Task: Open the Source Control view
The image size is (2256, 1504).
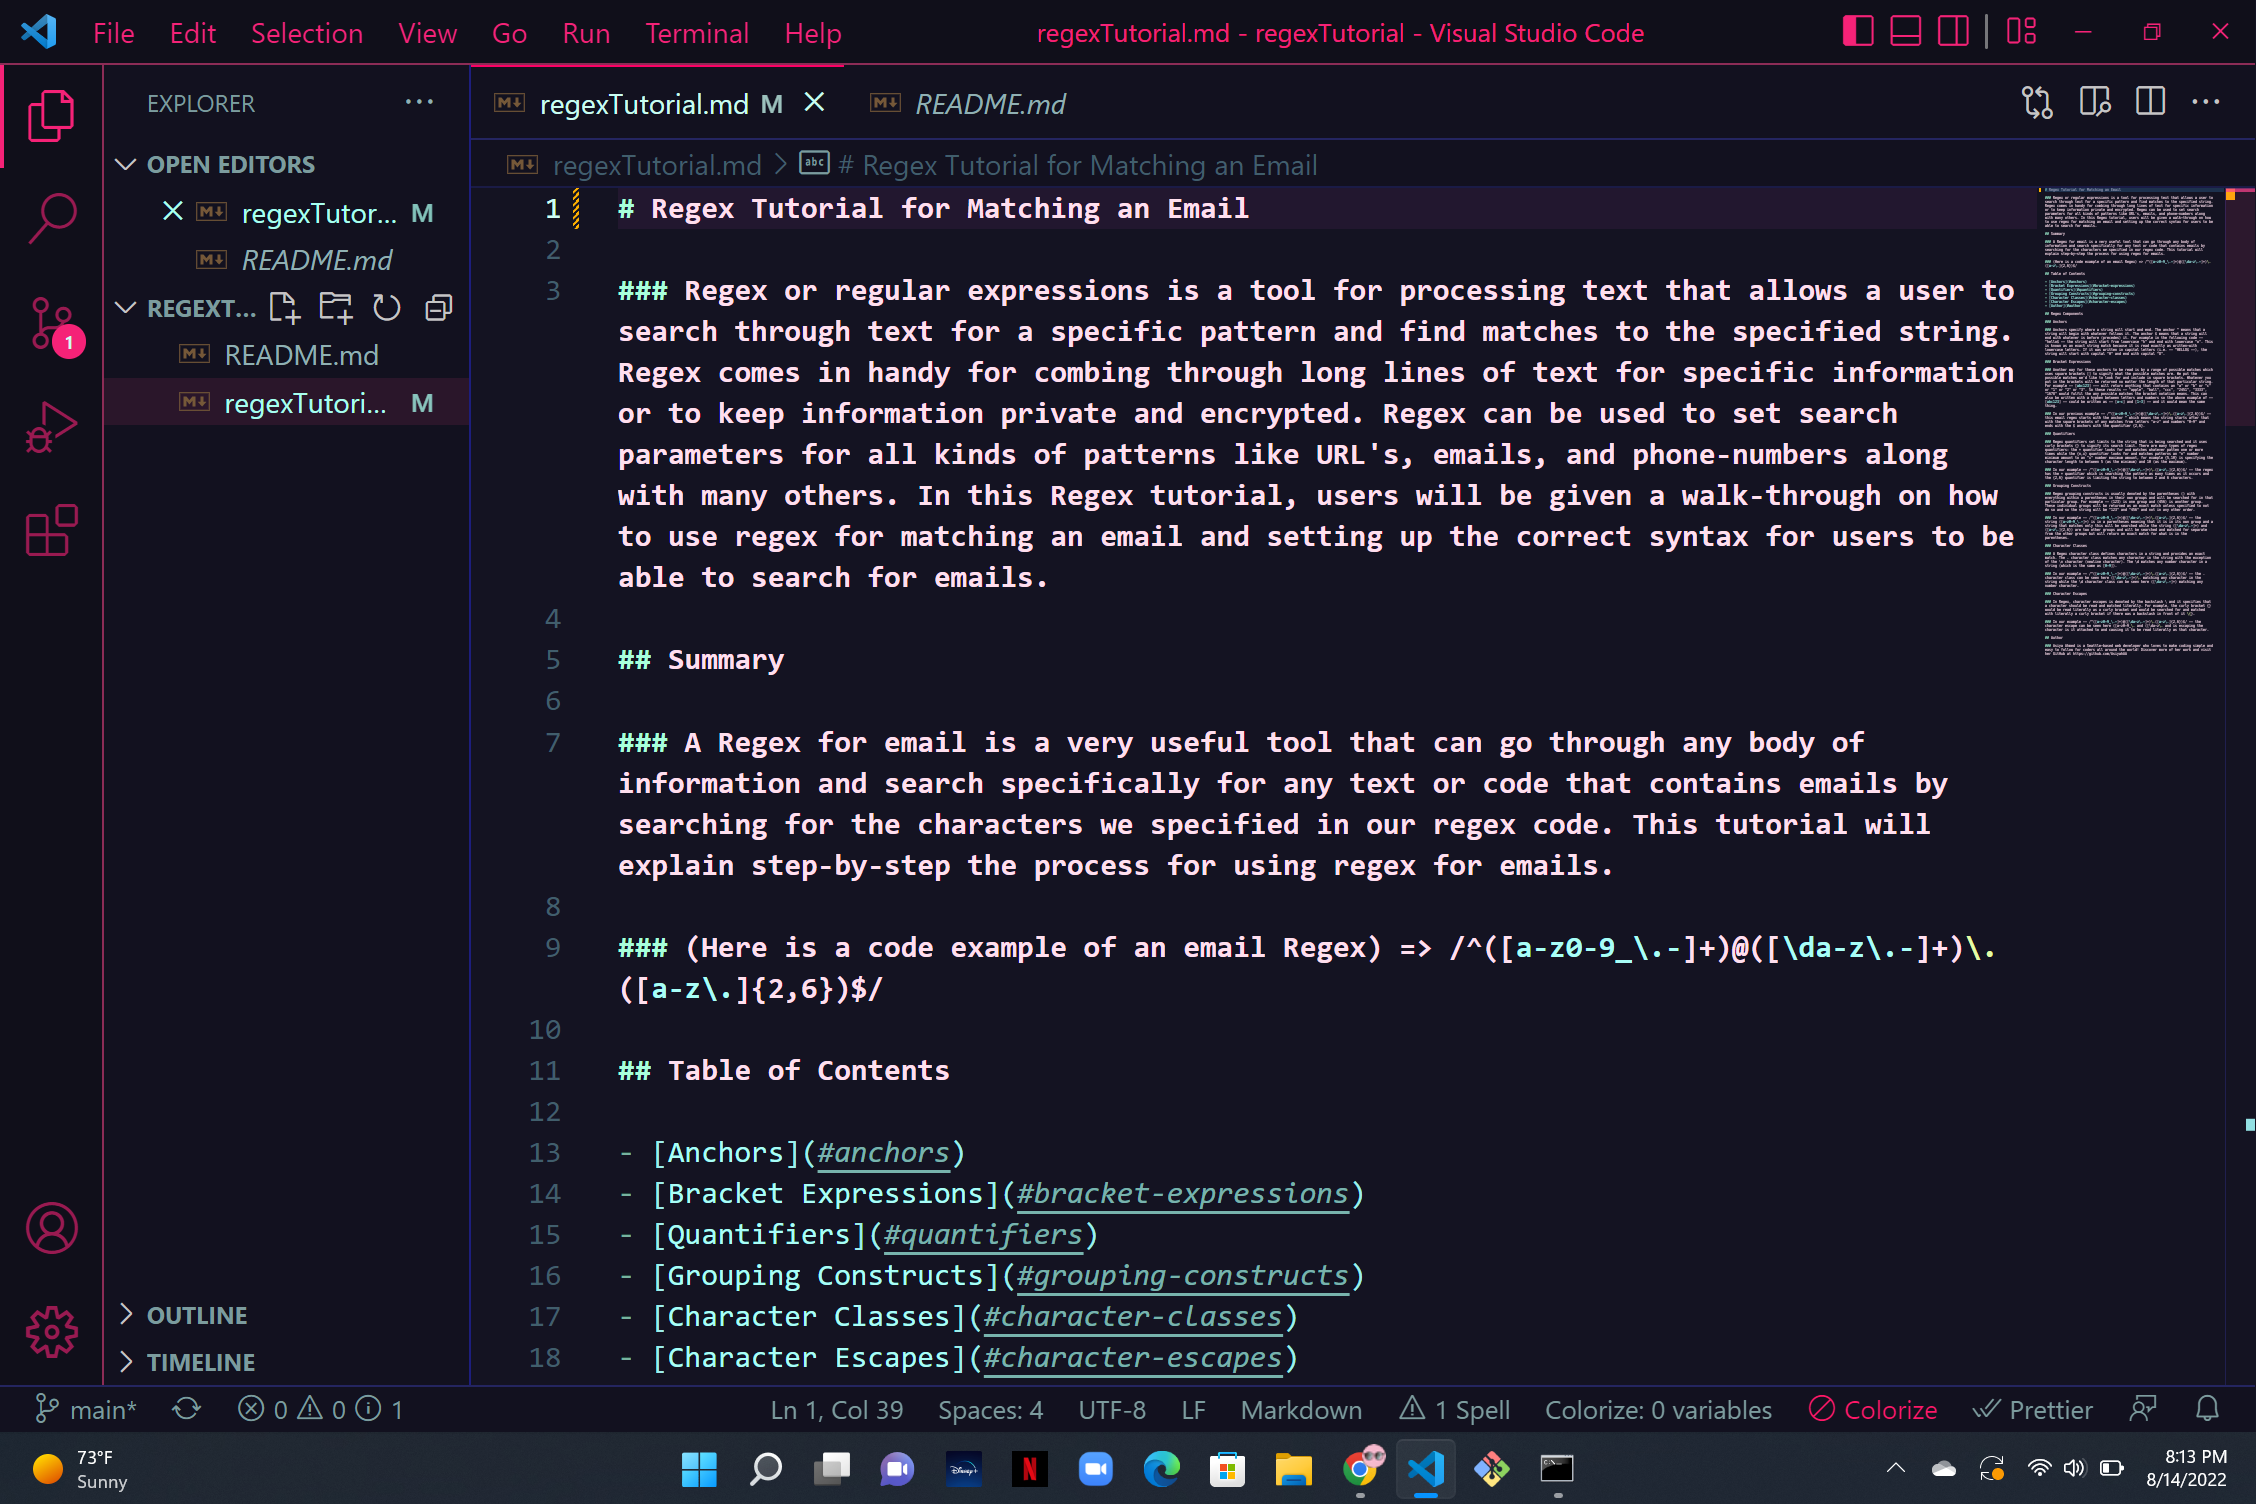Action: click(51, 322)
